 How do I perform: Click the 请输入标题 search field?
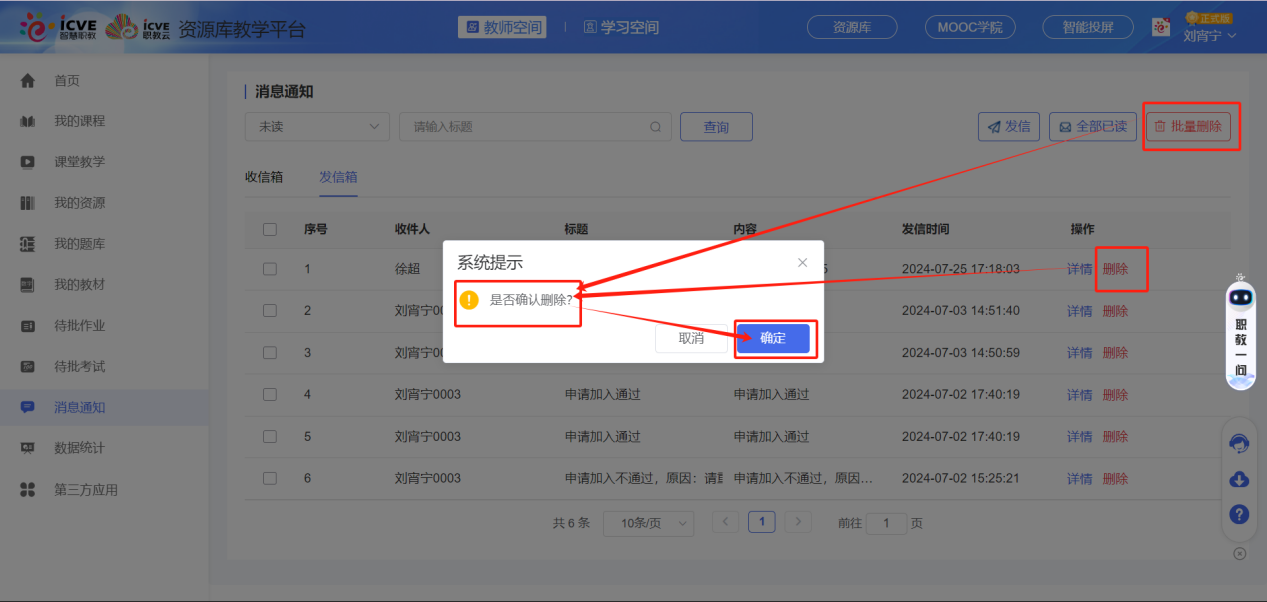point(536,127)
